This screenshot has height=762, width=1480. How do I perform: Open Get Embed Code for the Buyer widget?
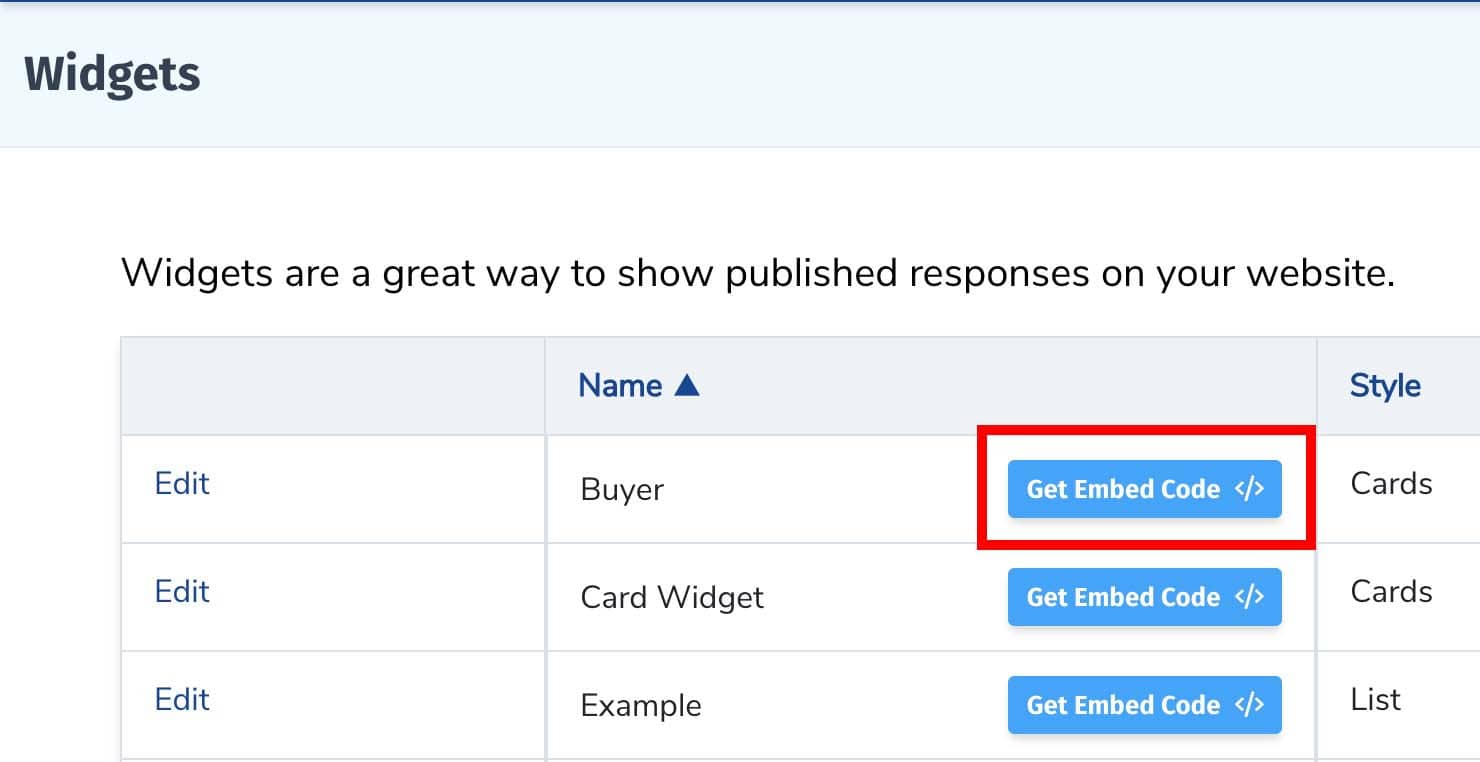[1144, 489]
